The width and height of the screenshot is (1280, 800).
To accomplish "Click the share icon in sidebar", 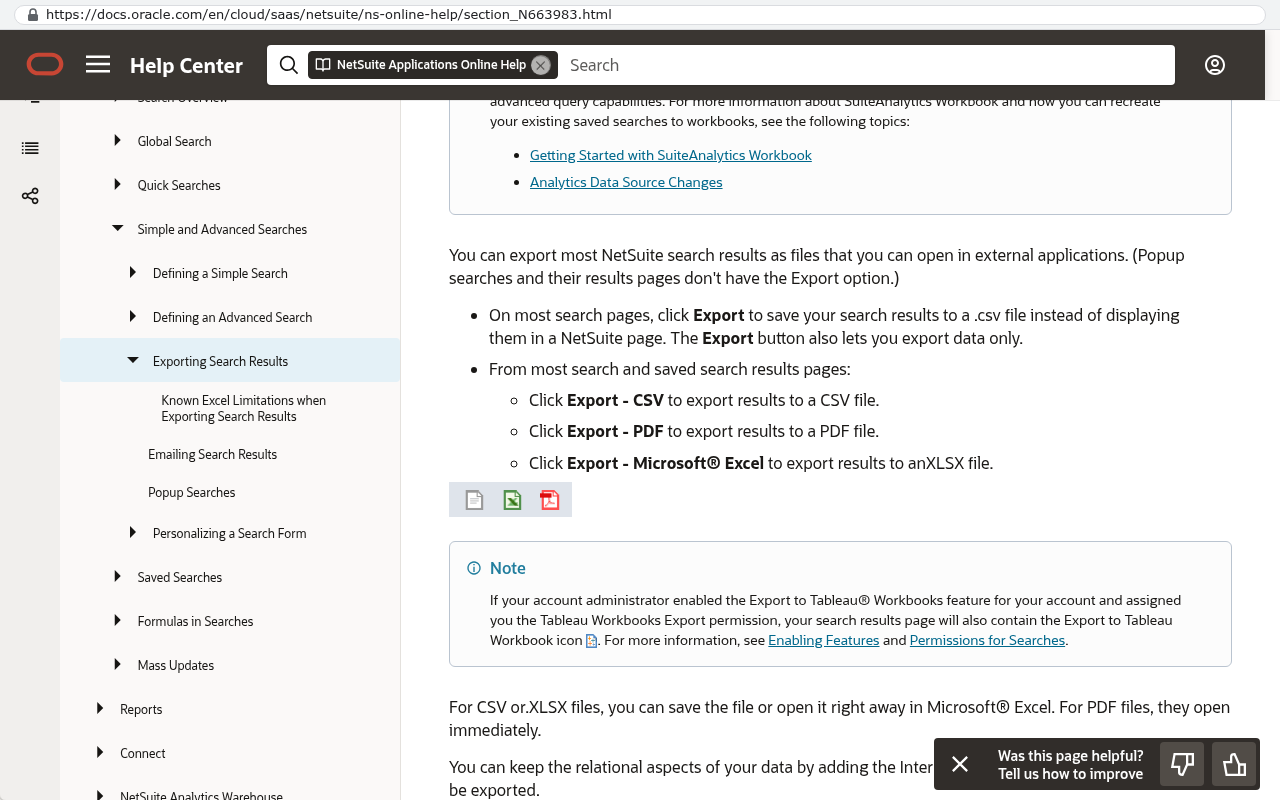I will (x=30, y=196).
